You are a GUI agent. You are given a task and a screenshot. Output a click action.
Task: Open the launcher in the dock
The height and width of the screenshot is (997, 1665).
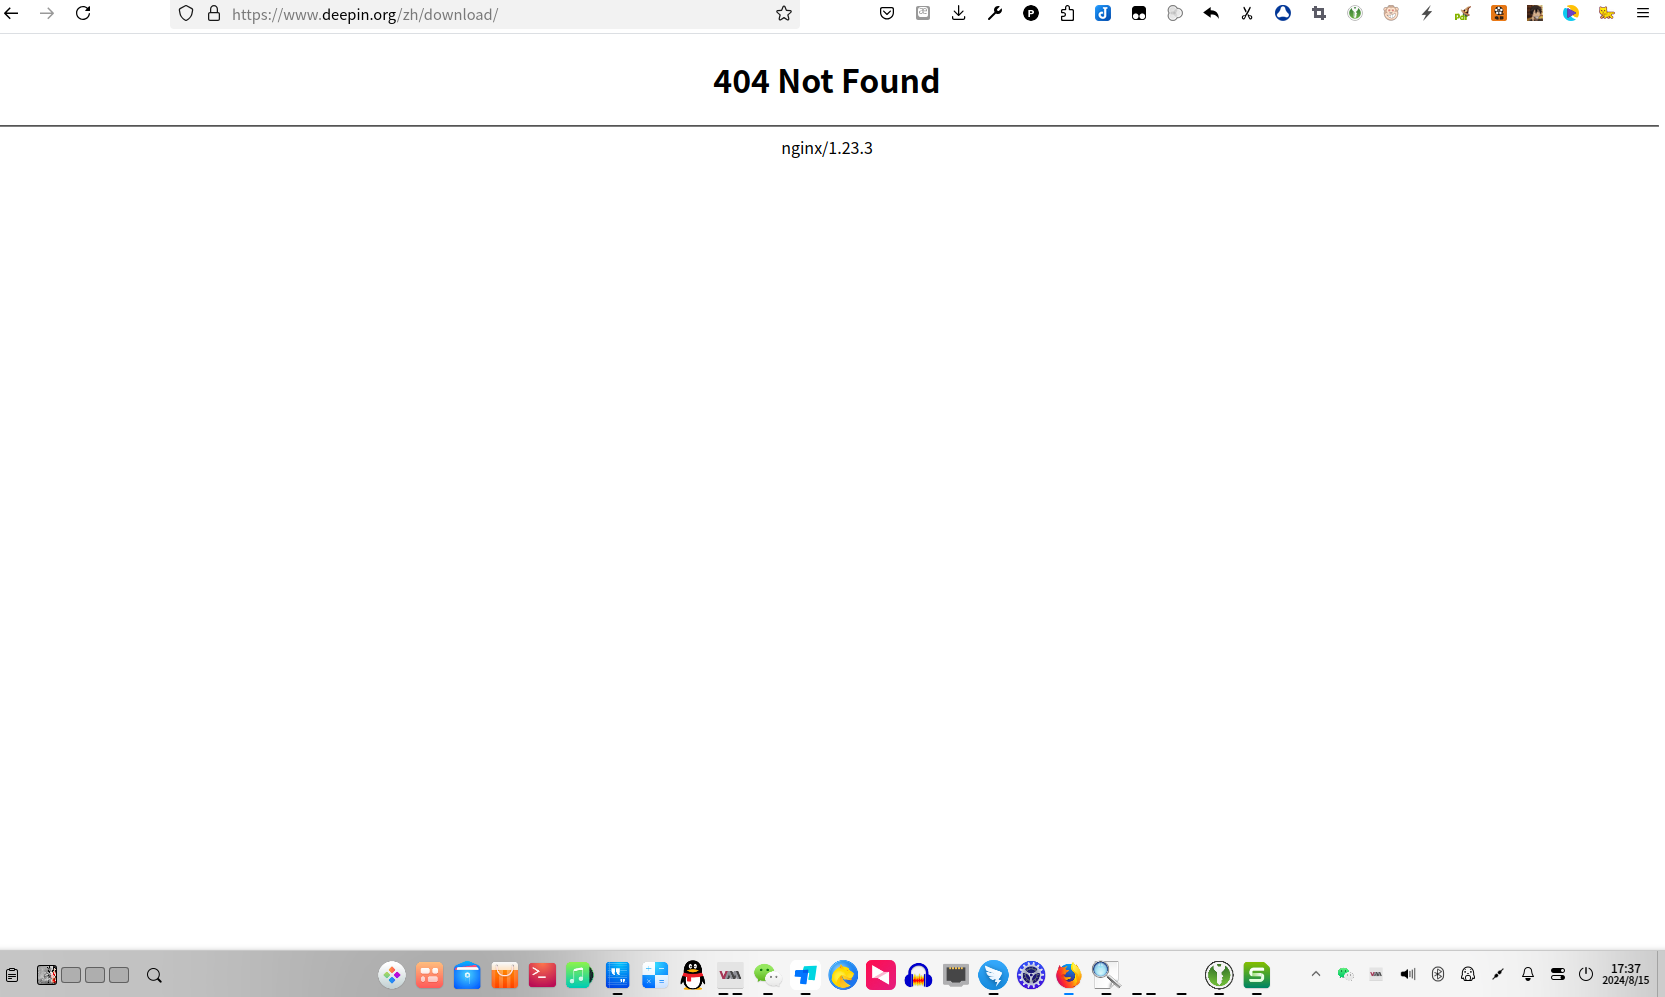click(392, 975)
